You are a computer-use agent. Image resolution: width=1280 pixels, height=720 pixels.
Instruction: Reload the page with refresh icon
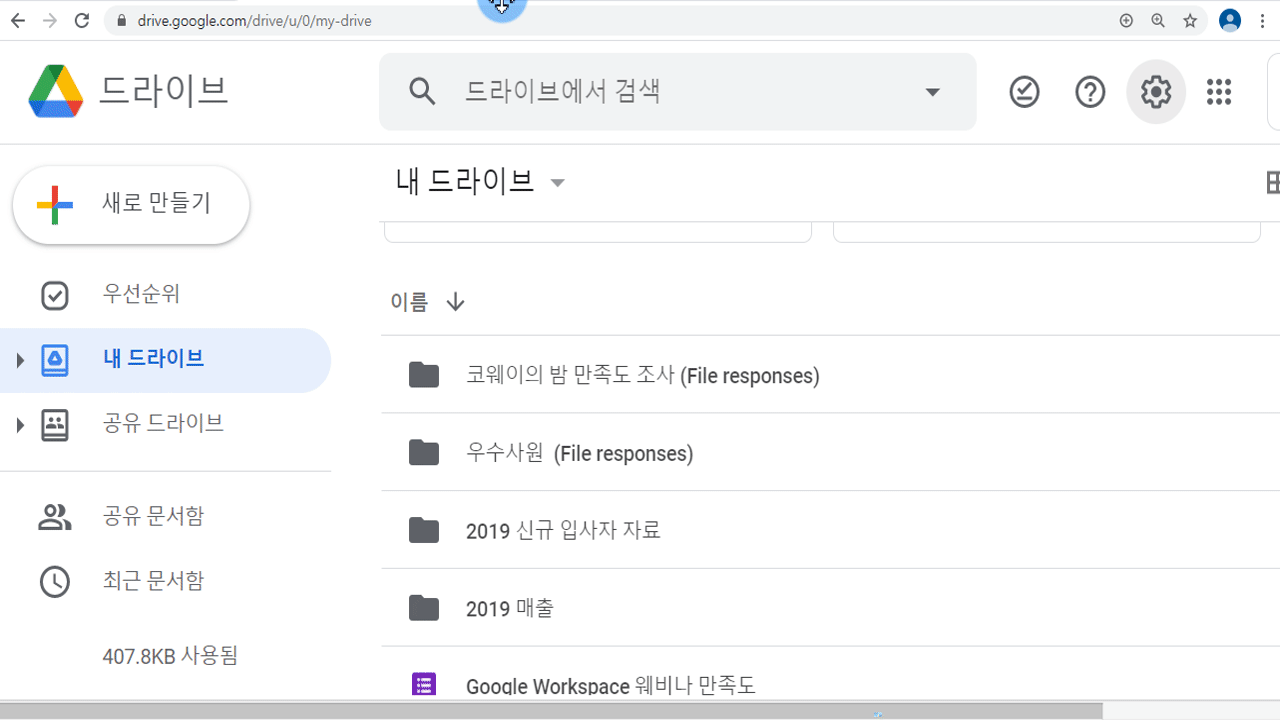tap(82, 20)
